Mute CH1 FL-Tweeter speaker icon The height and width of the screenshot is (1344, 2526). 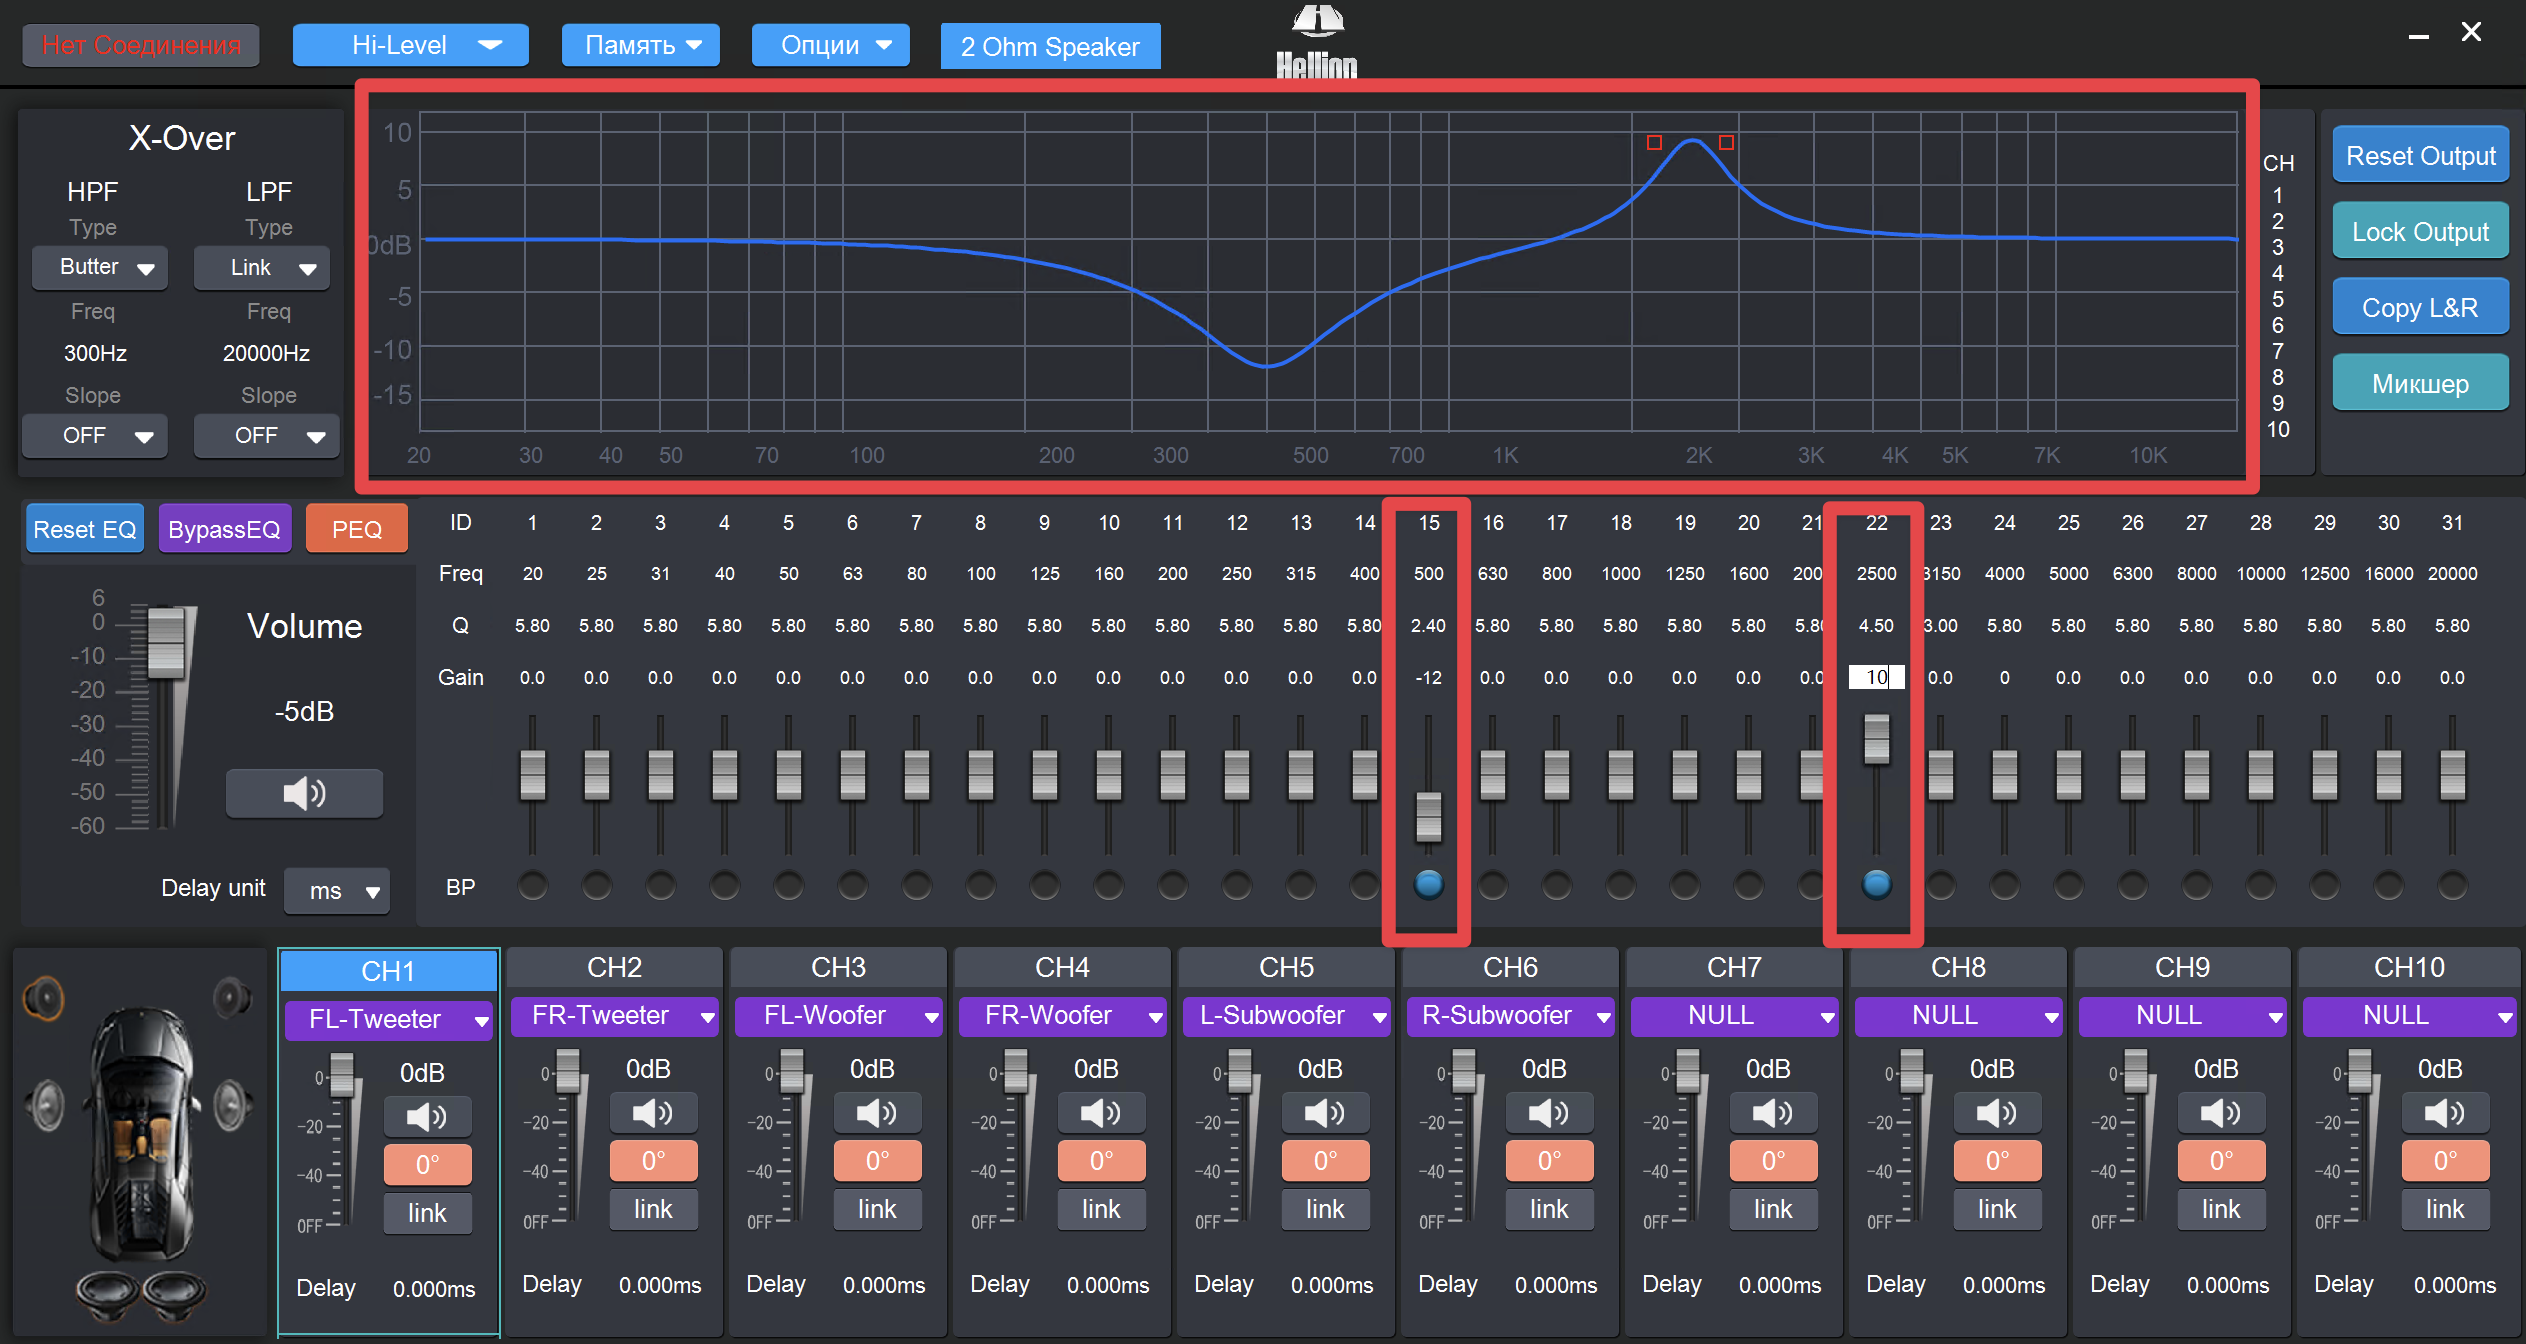(x=427, y=1116)
